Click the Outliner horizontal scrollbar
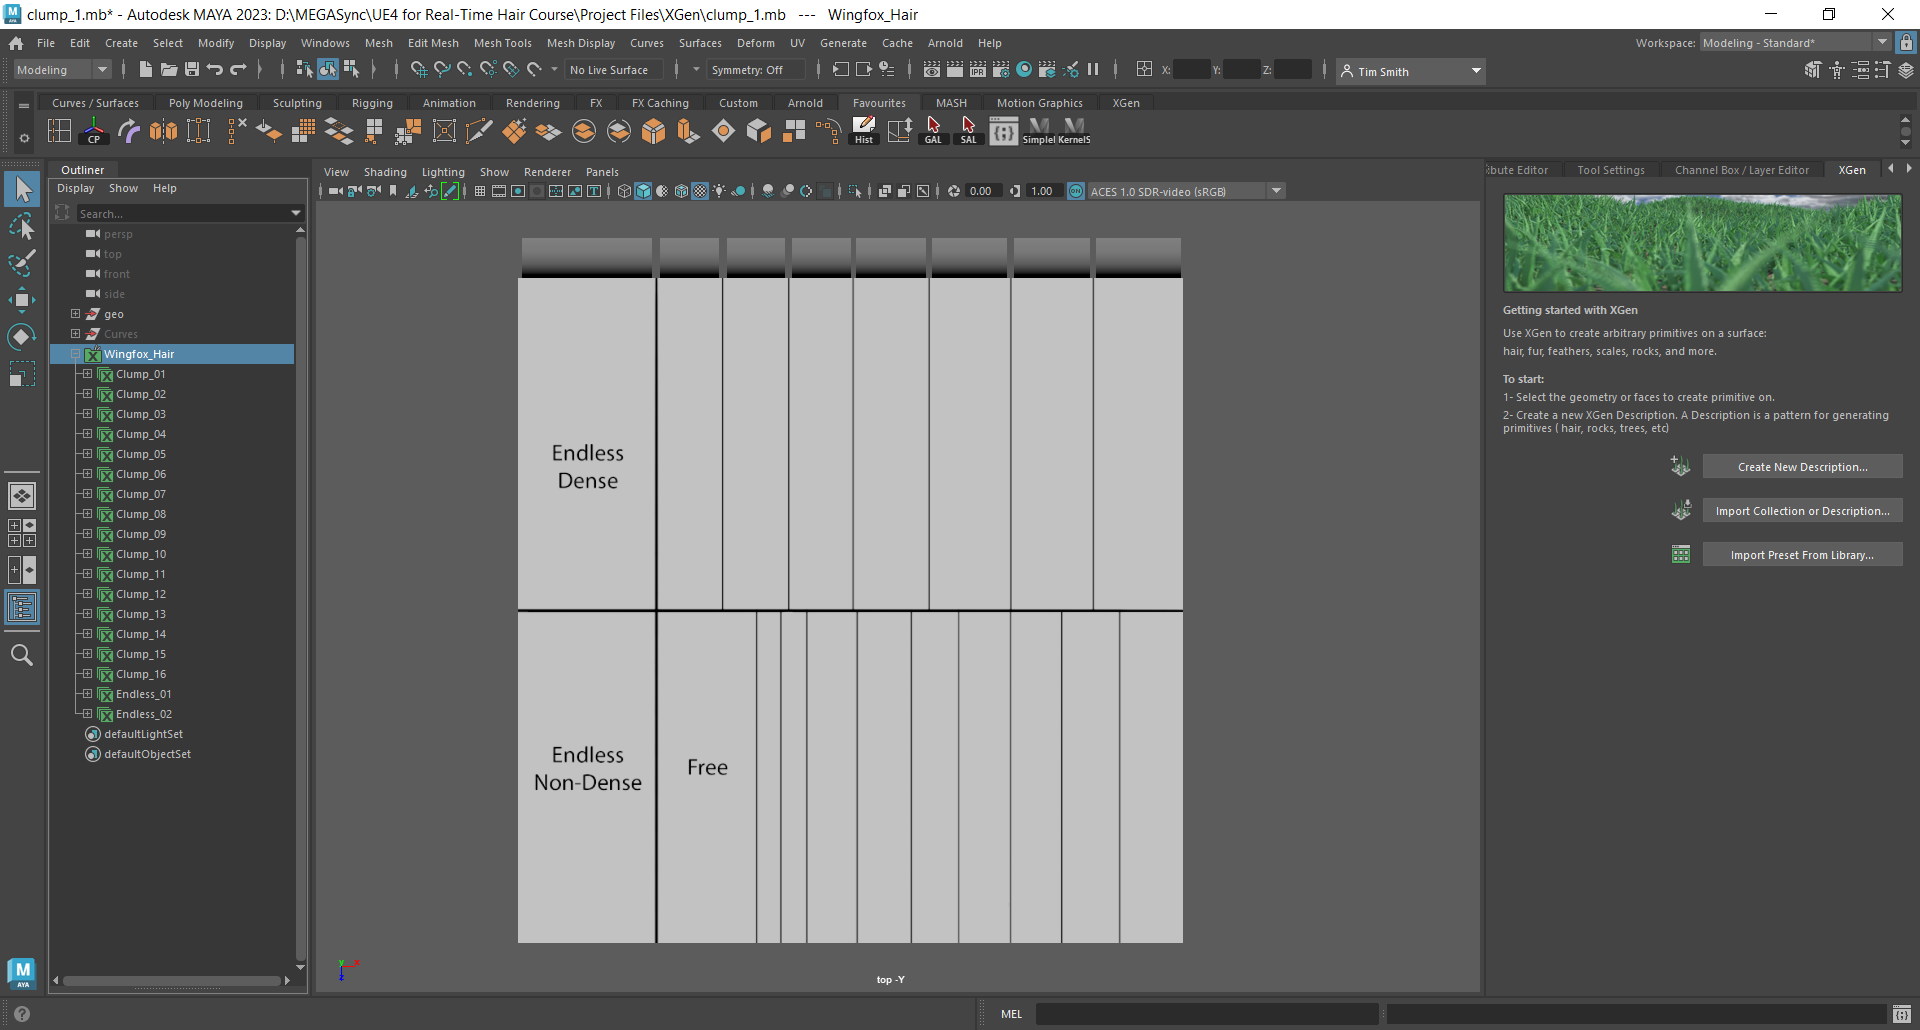 click(x=172, y=981)
